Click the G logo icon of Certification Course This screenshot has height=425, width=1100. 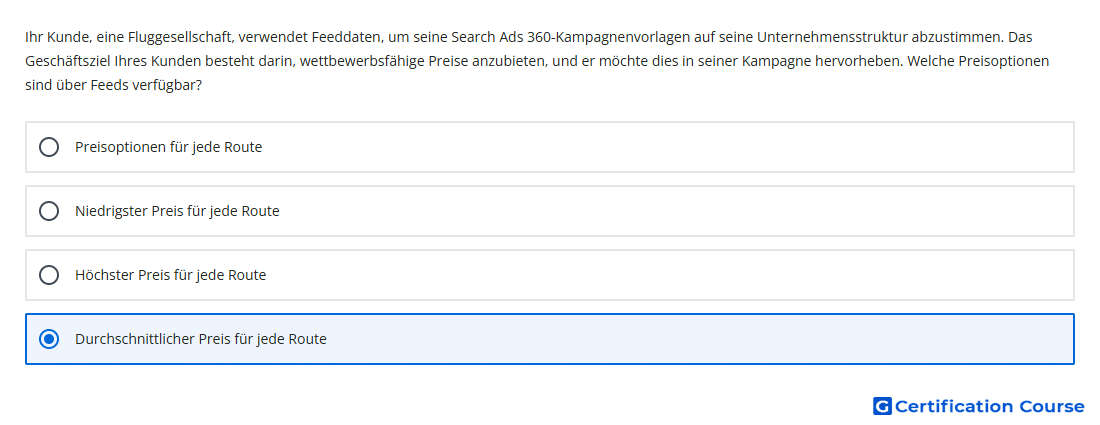882,406
